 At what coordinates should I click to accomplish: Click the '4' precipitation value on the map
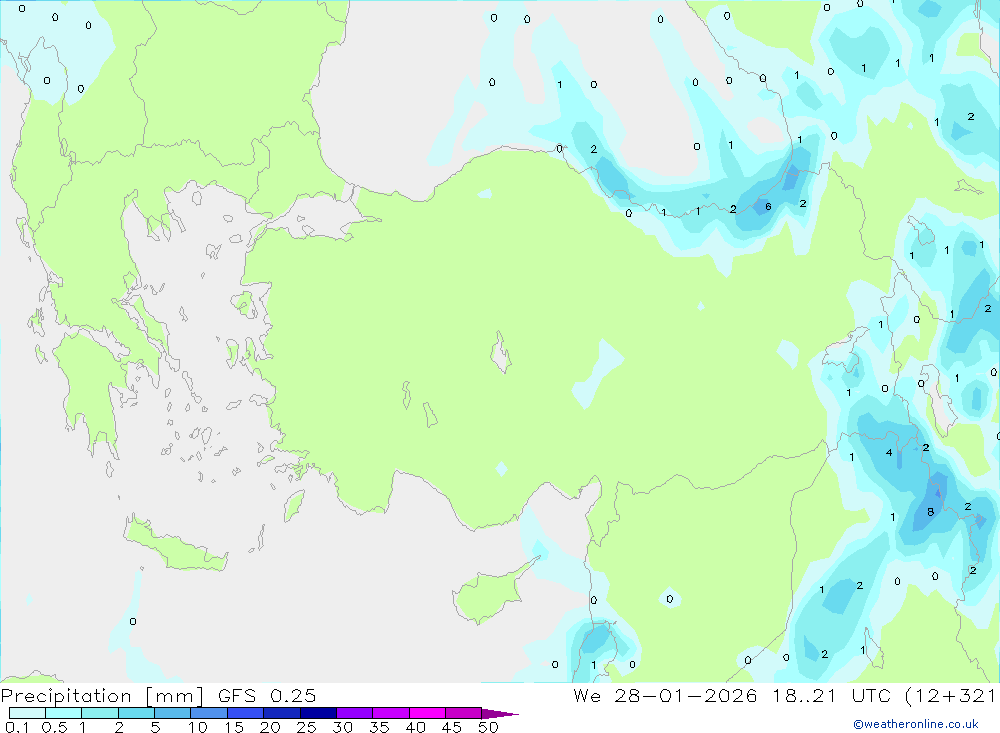[x=889, y=452]
